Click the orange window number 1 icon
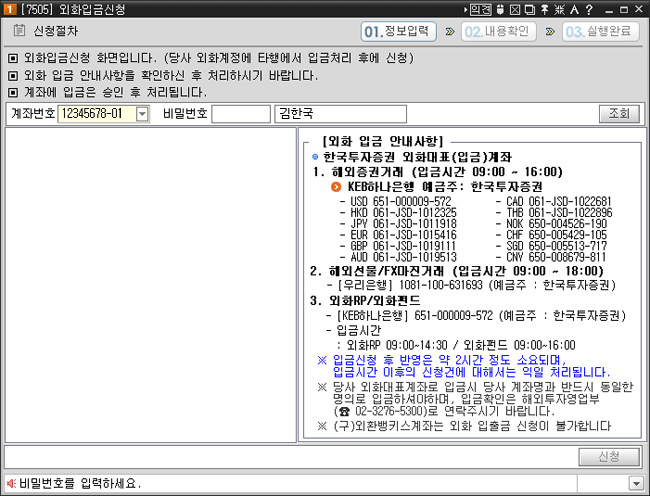 [x=9, y=9]
